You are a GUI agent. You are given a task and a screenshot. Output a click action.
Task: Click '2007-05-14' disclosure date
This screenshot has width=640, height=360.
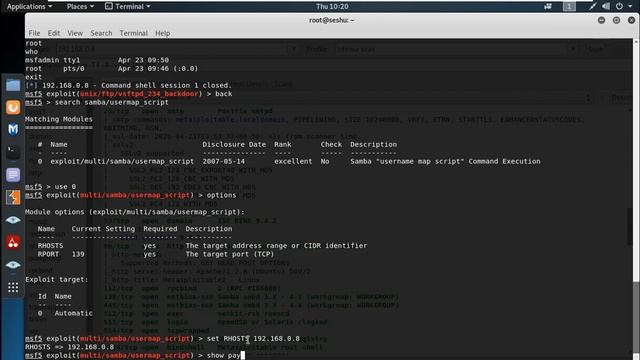pyautogui.click(x=224, y=162)
